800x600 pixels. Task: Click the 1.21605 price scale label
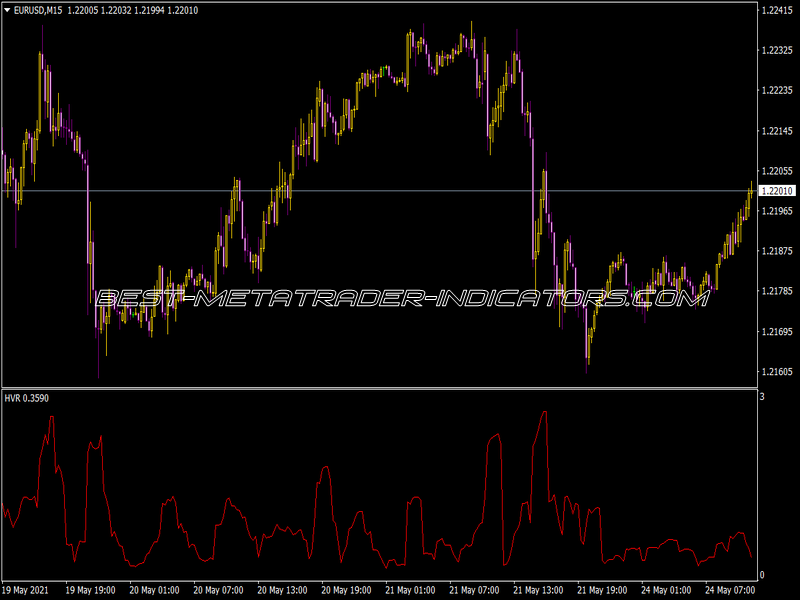tap(777, 371)
